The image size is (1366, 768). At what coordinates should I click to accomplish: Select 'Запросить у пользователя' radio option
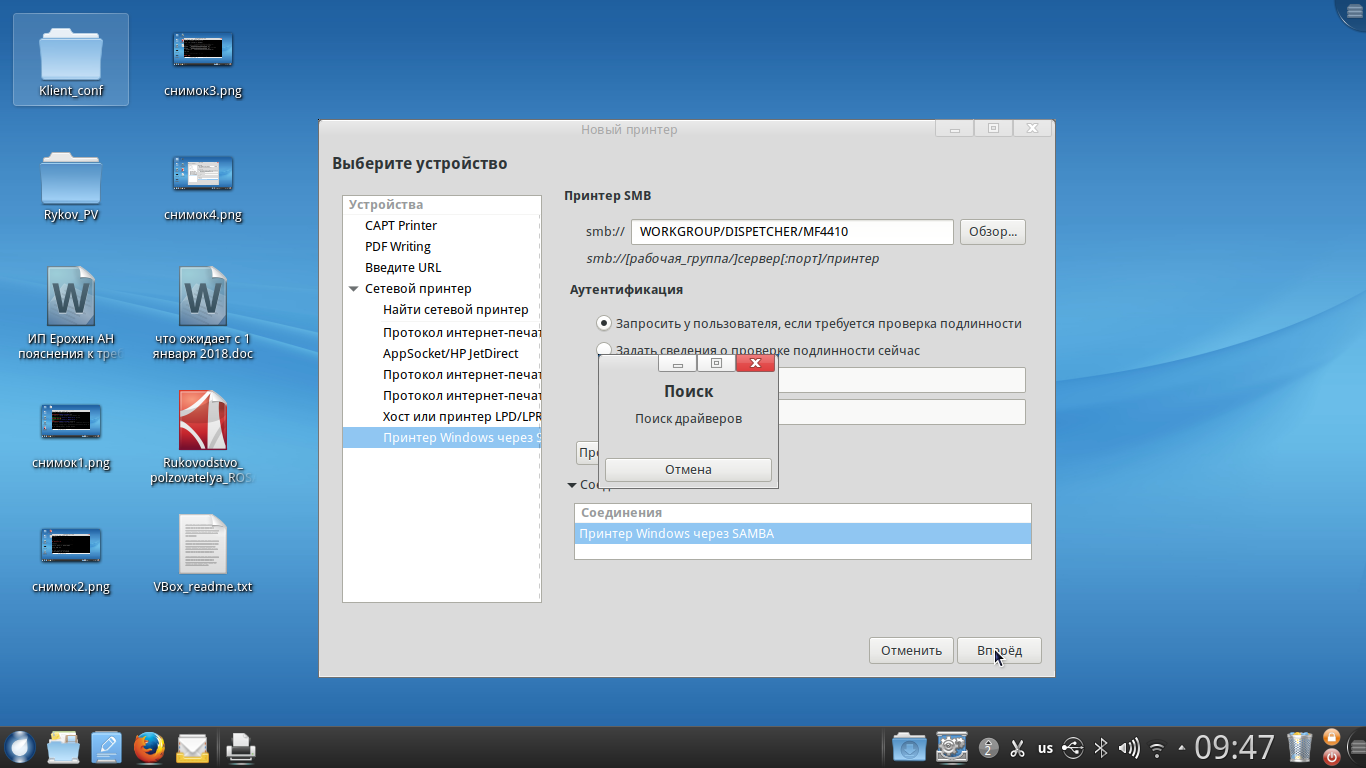603,323
